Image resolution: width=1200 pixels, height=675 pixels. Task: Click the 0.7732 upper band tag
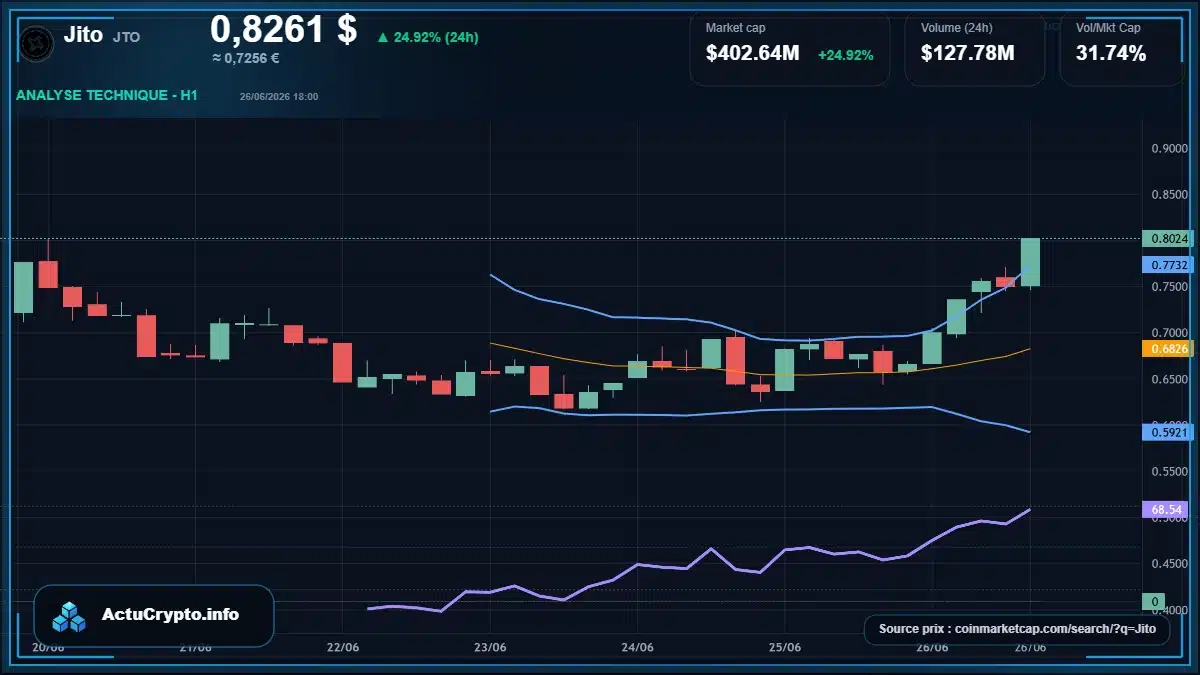(1167, 265)
